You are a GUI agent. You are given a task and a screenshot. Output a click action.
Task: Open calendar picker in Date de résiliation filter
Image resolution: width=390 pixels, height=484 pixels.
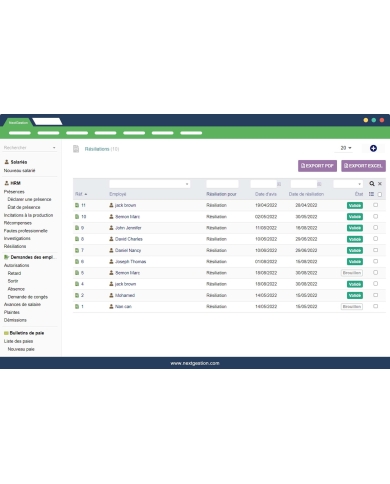[319, 184]
